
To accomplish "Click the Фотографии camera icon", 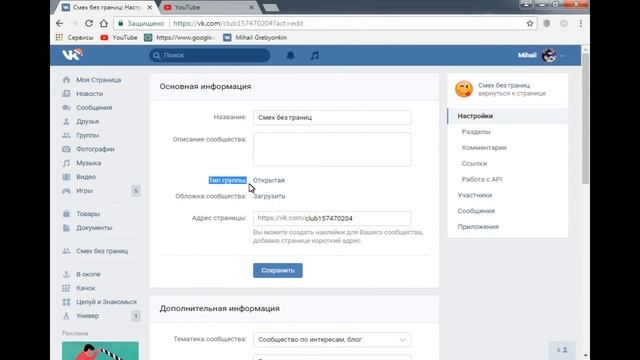I will click(66, 149).
